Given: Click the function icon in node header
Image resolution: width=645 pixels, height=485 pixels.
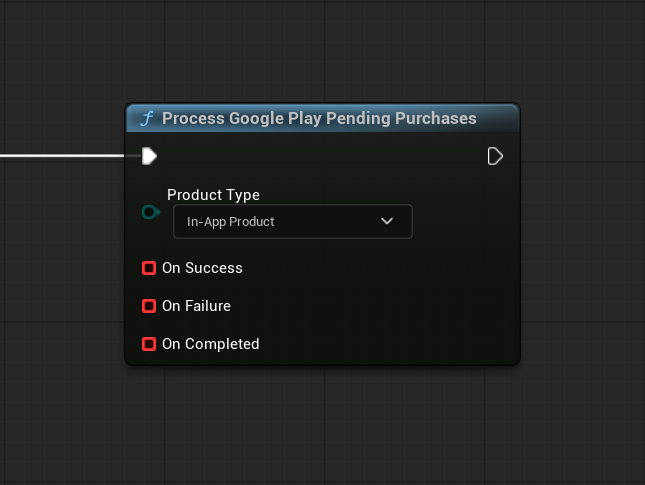Looking at the screenshot, I should 147,118.
